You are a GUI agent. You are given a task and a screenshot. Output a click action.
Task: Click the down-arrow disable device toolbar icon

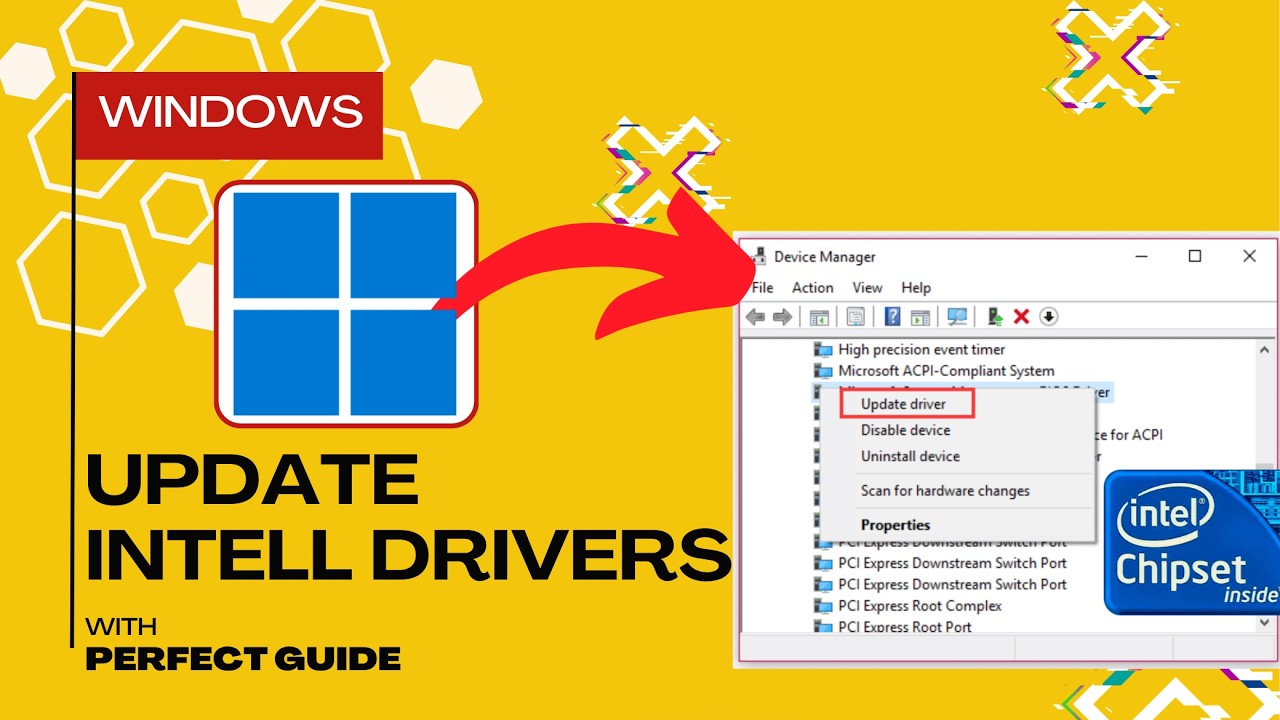[x=1048, y=317]
